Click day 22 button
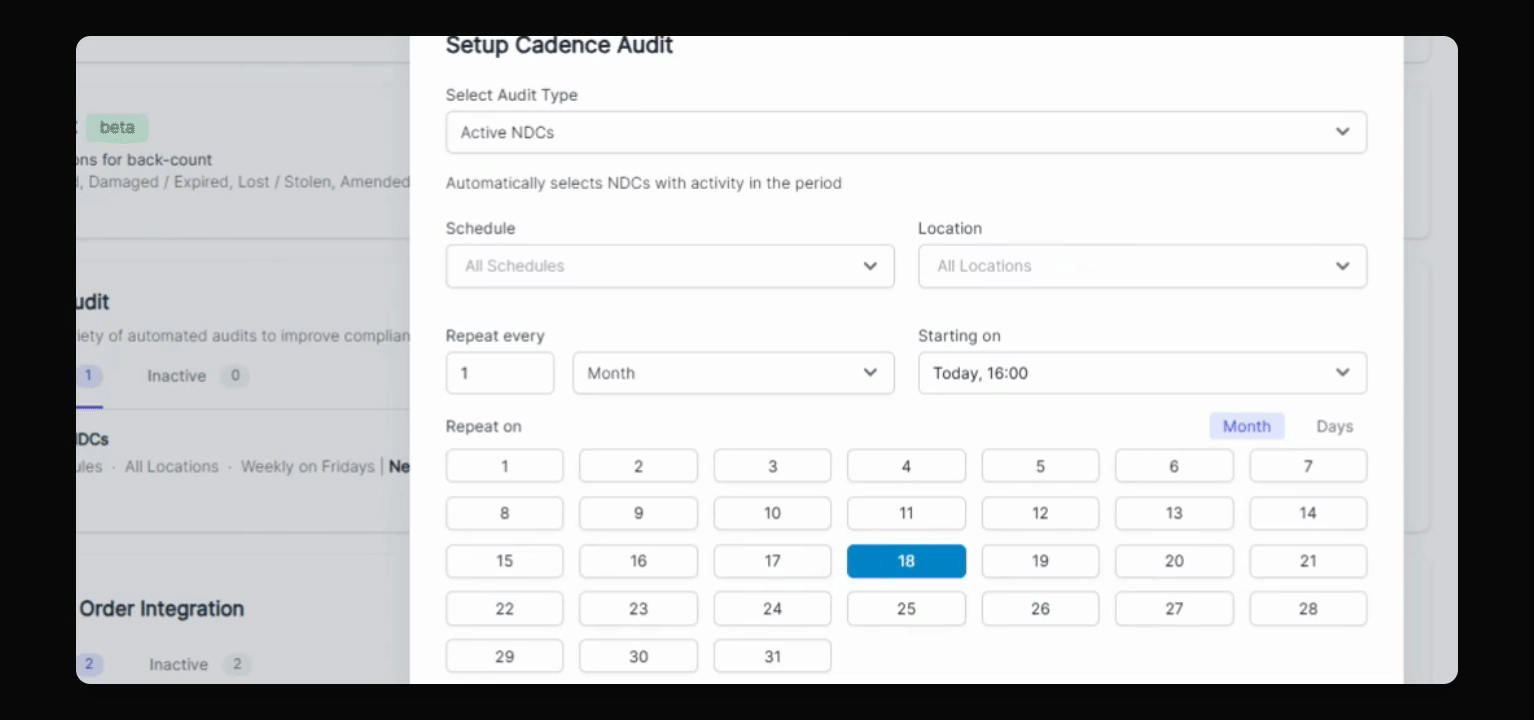This screenshot has height=720, width=1534. (504, 608)
